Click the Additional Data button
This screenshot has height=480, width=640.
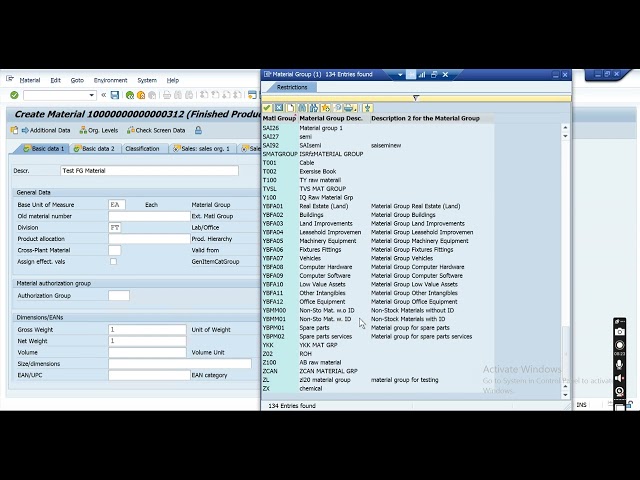tap(46, 130)
